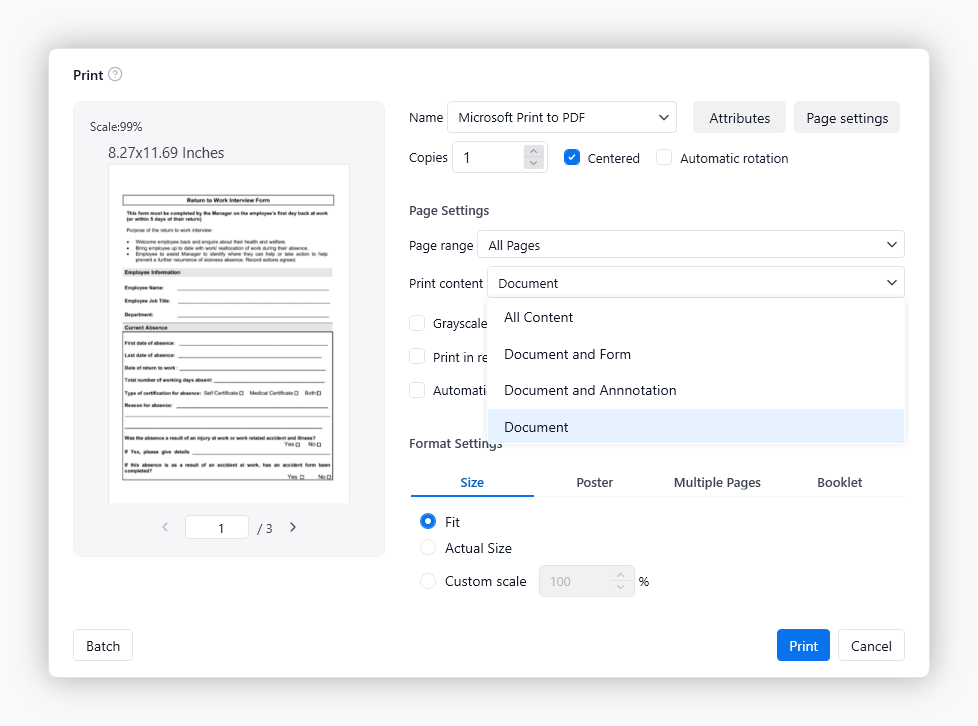Go to next preview page with right chevron
The image size is (978, 726).
(x=292, y=526)
